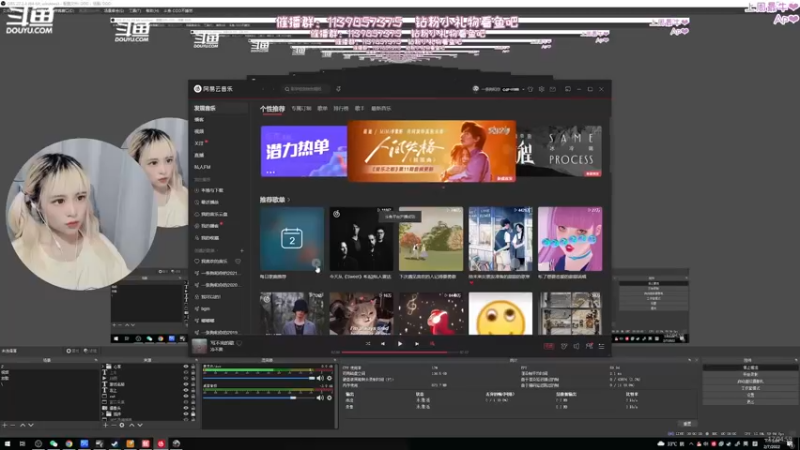Viewport: 800px width, 450px height.
Task: Open second audio channel gear in OBS mixer
Action: [x=330, y=398]
